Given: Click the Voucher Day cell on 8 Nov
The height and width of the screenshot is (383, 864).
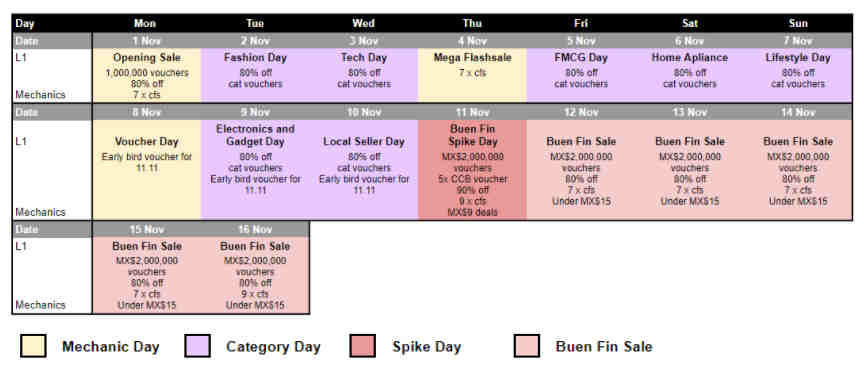Looking at the screenshot, I should (x=147, y=170).
